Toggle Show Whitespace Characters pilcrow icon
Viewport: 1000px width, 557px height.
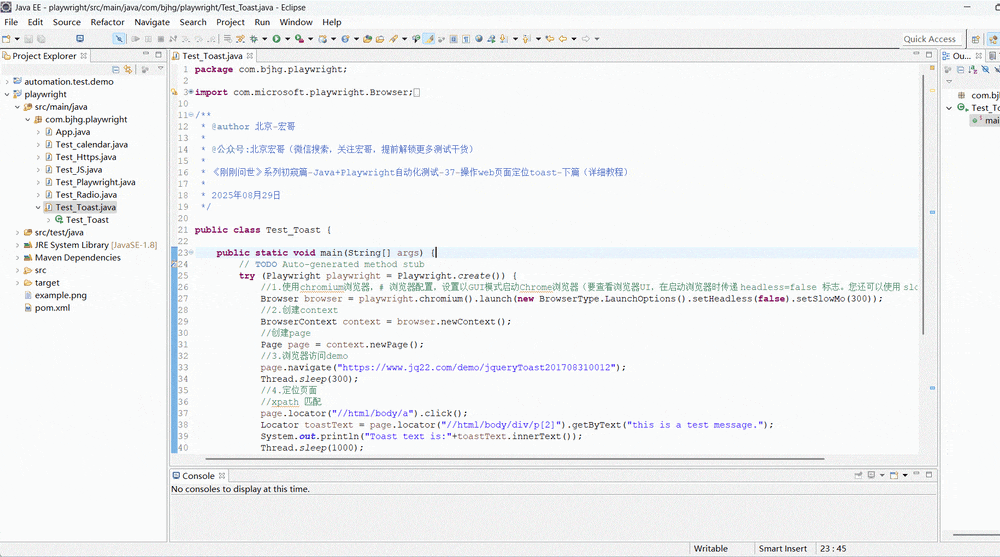(466, 39)
